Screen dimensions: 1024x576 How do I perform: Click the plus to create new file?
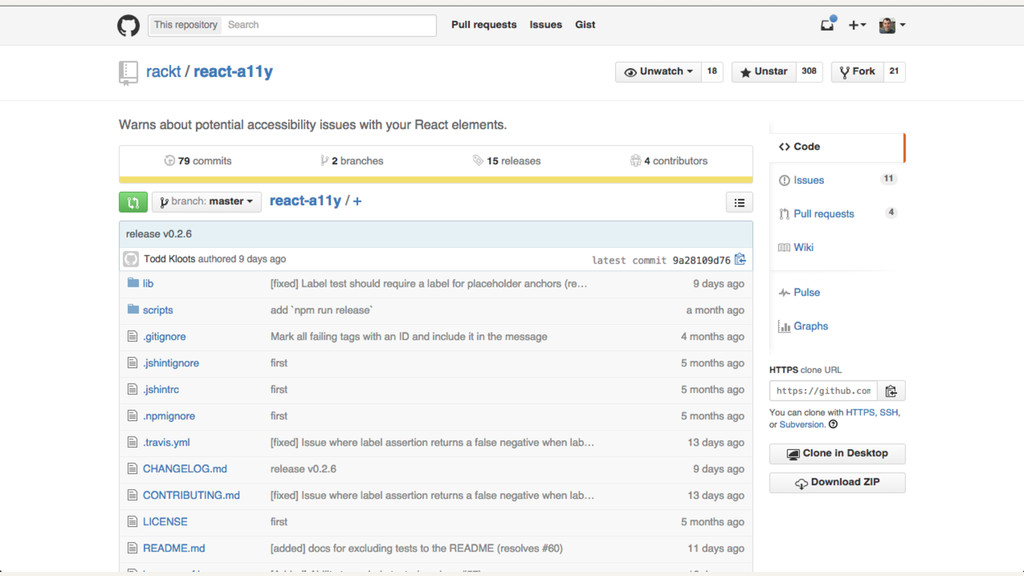click(x=357, y=201)
